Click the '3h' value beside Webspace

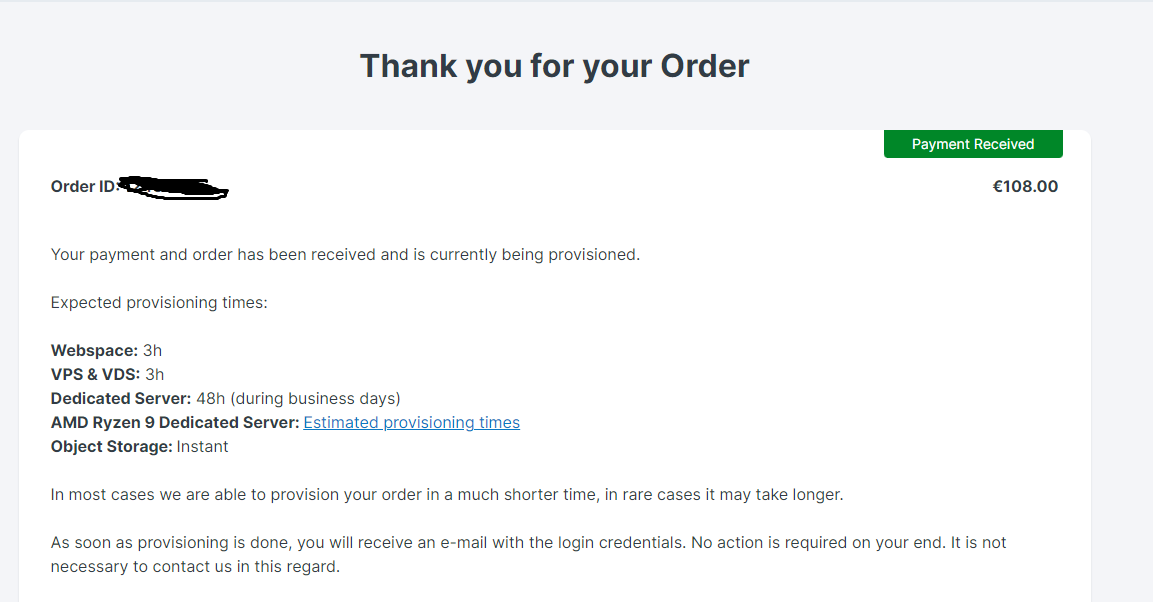(152, 351)
